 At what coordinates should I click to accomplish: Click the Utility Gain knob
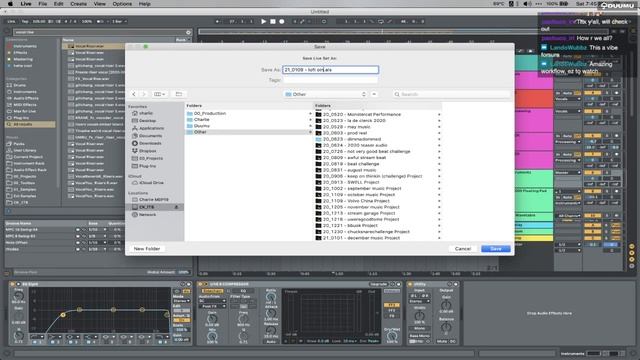pos(446,305)
